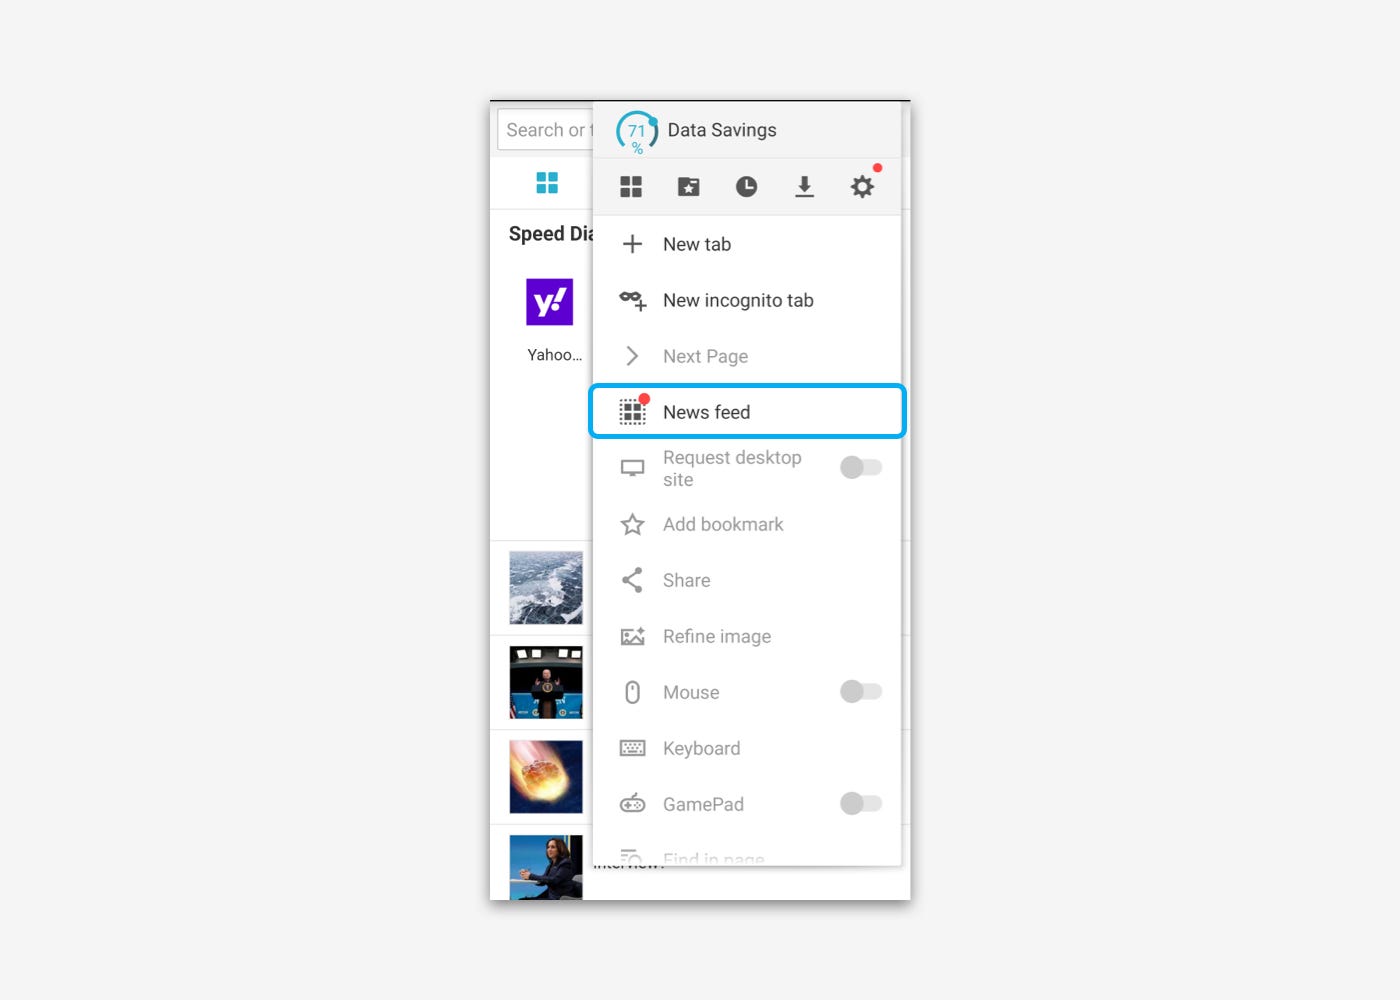1400x1000 pixels.
Task: Click the News feed grid icon
Action: coord(632,412)
